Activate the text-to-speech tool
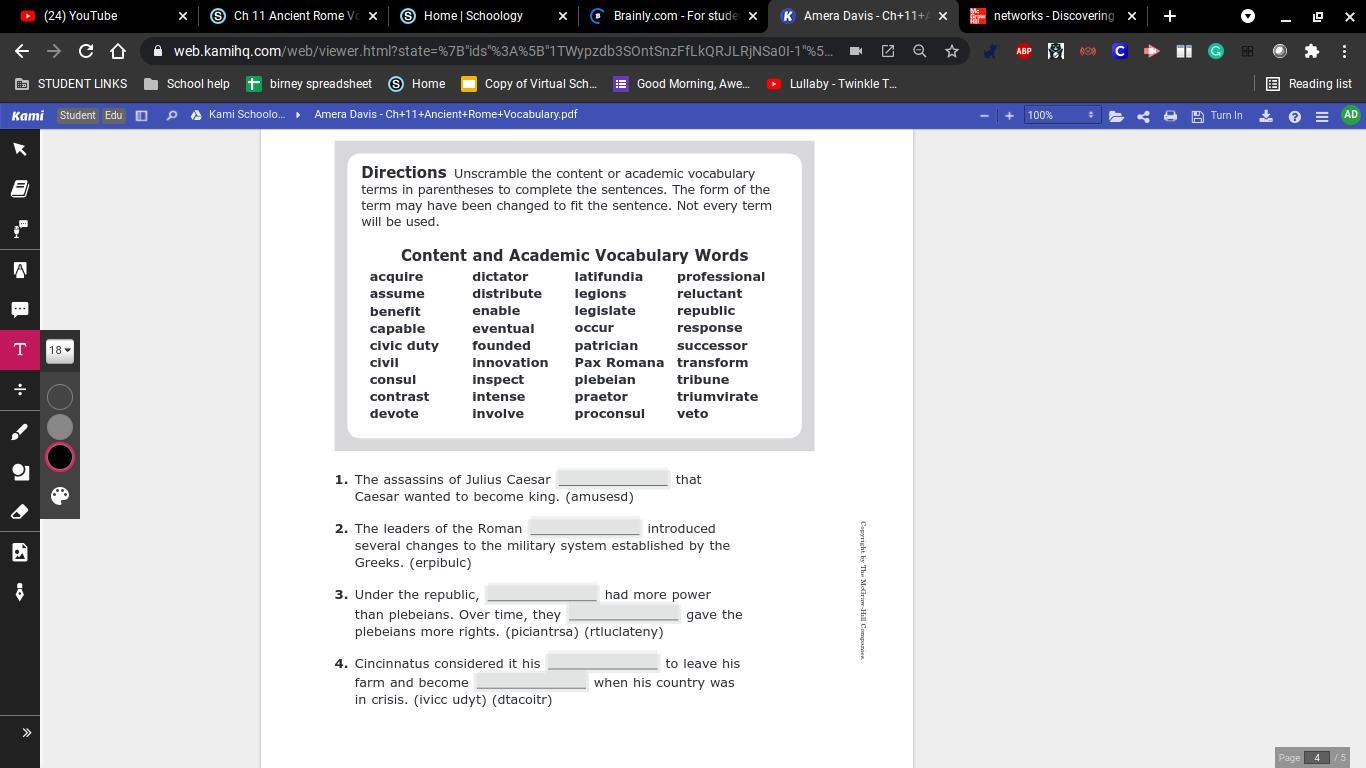 pyautogui.click(x=20, y=229)
